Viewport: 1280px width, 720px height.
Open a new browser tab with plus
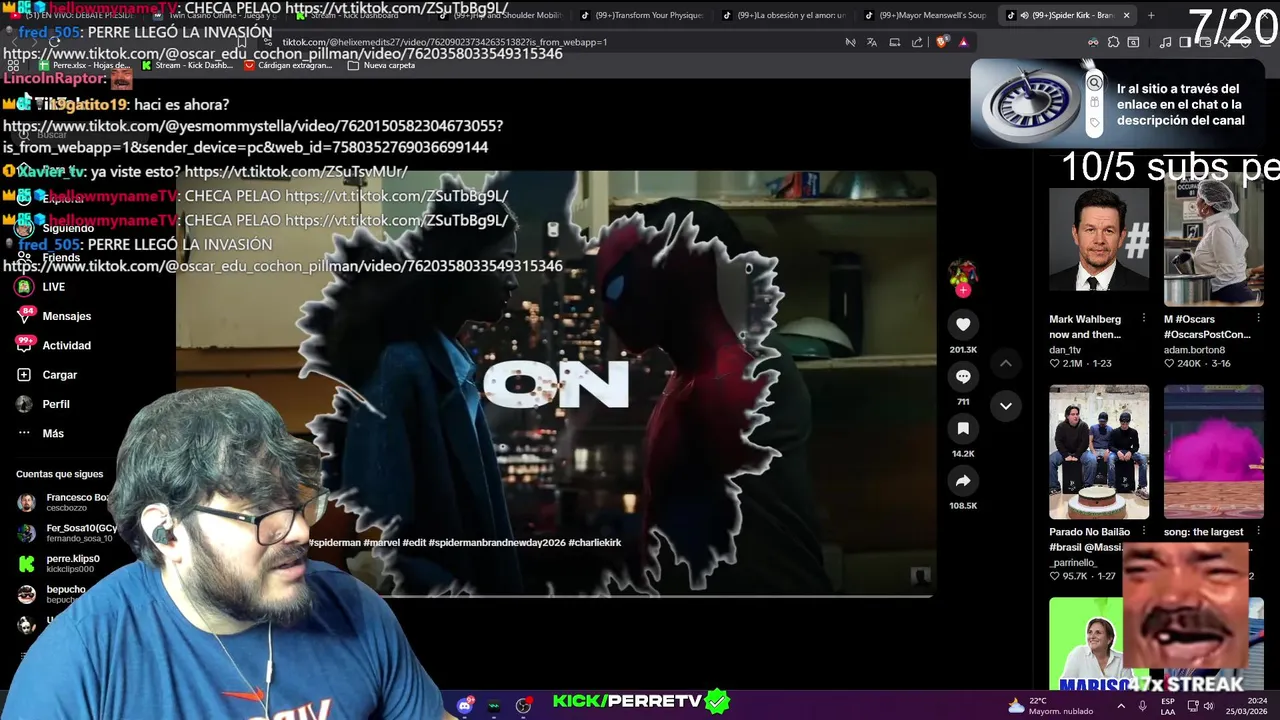[1151, 15]
